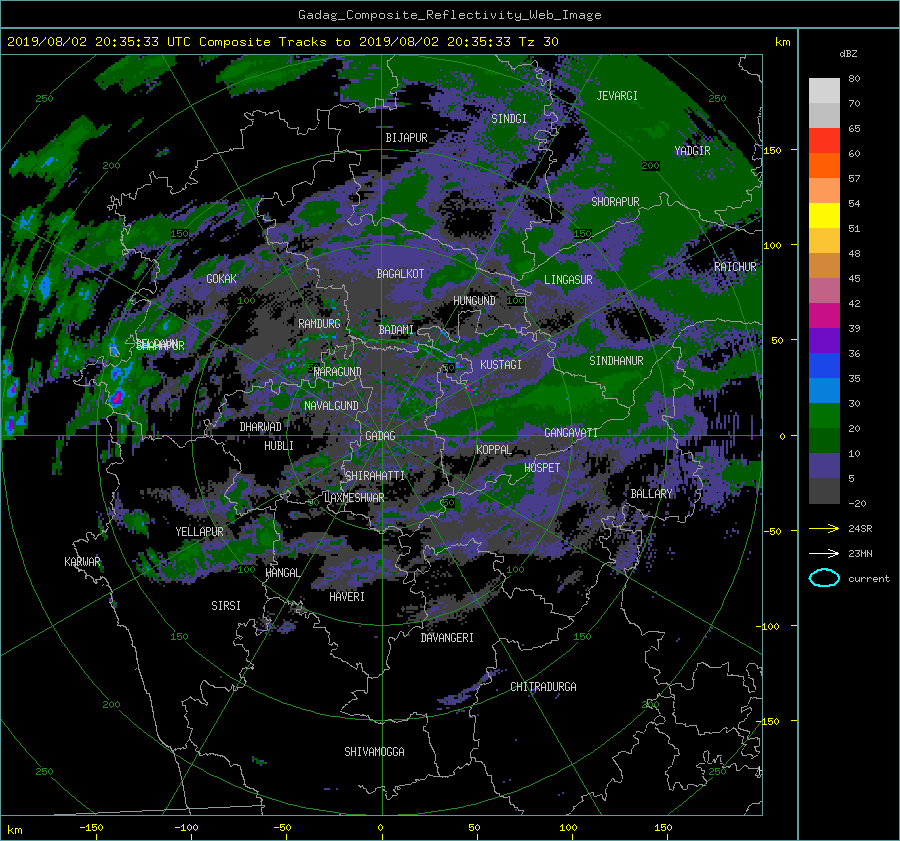
Task: Click the purple 5 dBZ color swatch
Action: 824,465
